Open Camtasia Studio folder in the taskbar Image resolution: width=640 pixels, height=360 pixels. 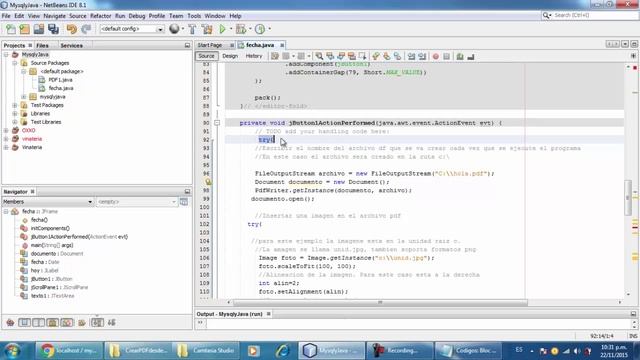(x=206, y=351)
